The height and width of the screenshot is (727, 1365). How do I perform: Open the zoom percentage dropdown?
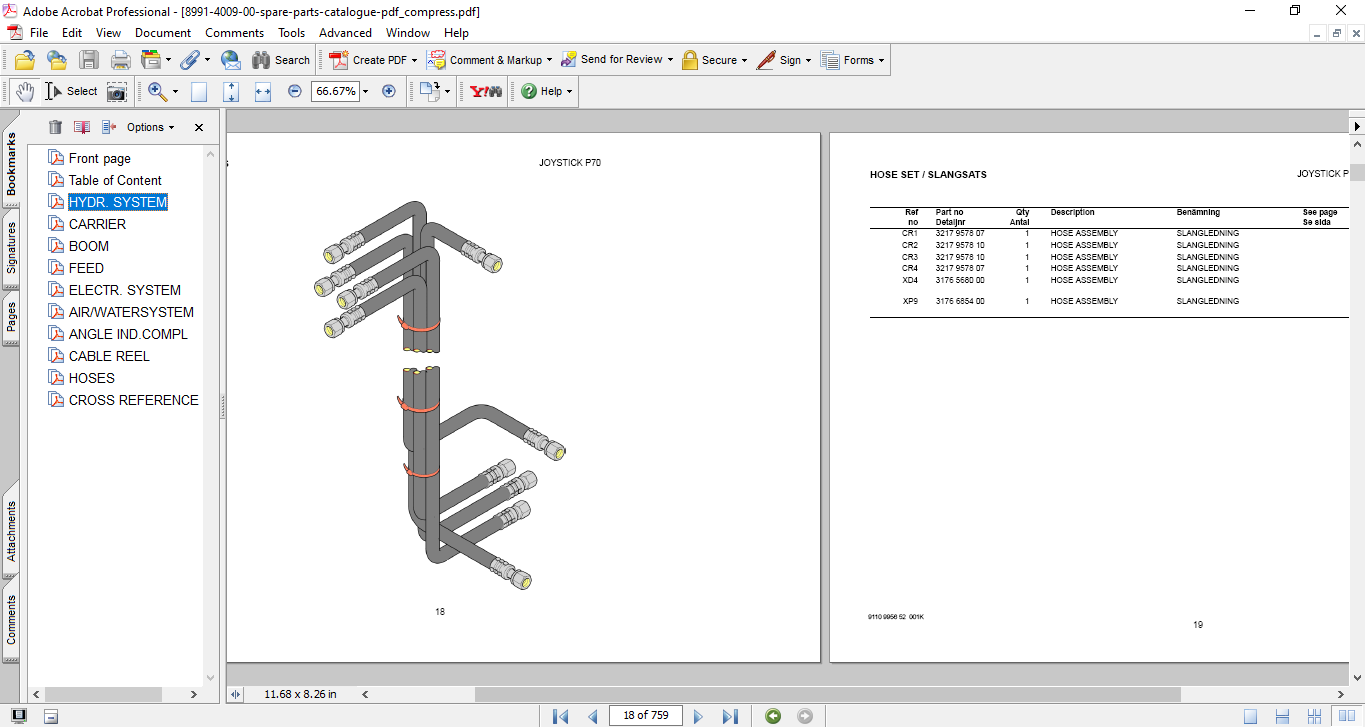(366, 91)
